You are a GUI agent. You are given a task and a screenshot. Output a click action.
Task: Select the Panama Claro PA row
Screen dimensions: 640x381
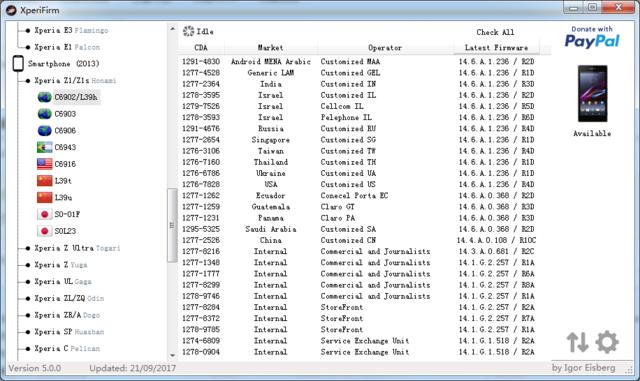358,218
